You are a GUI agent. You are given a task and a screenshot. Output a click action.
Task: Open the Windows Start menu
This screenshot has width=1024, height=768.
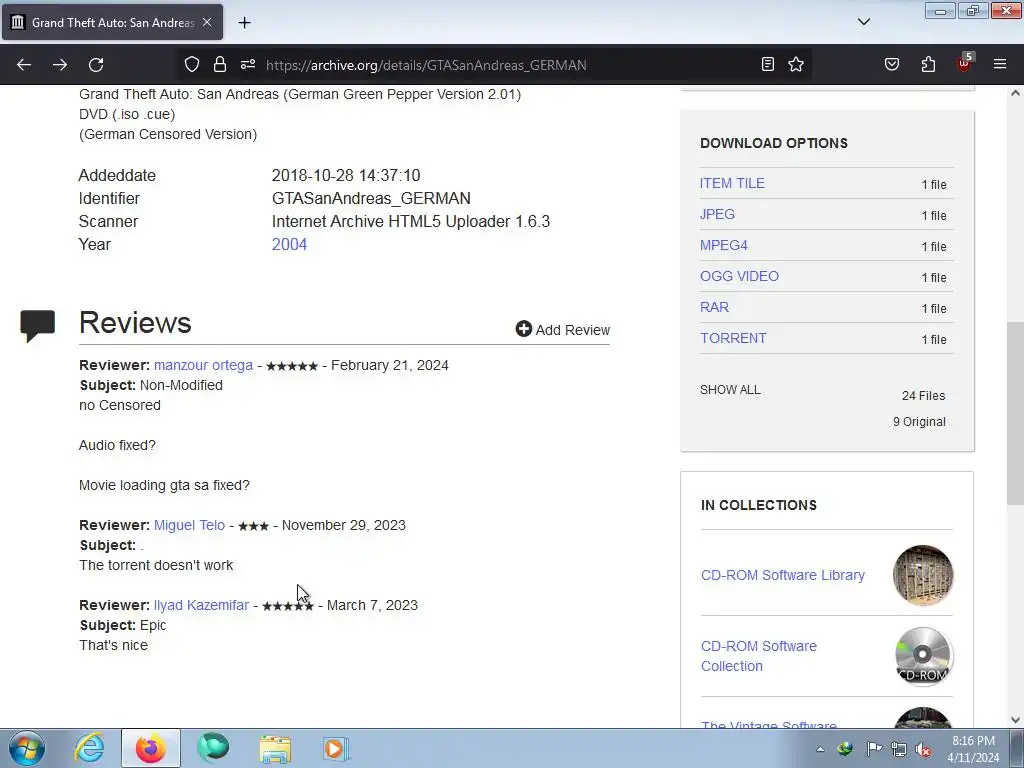[x=27, y=748]
